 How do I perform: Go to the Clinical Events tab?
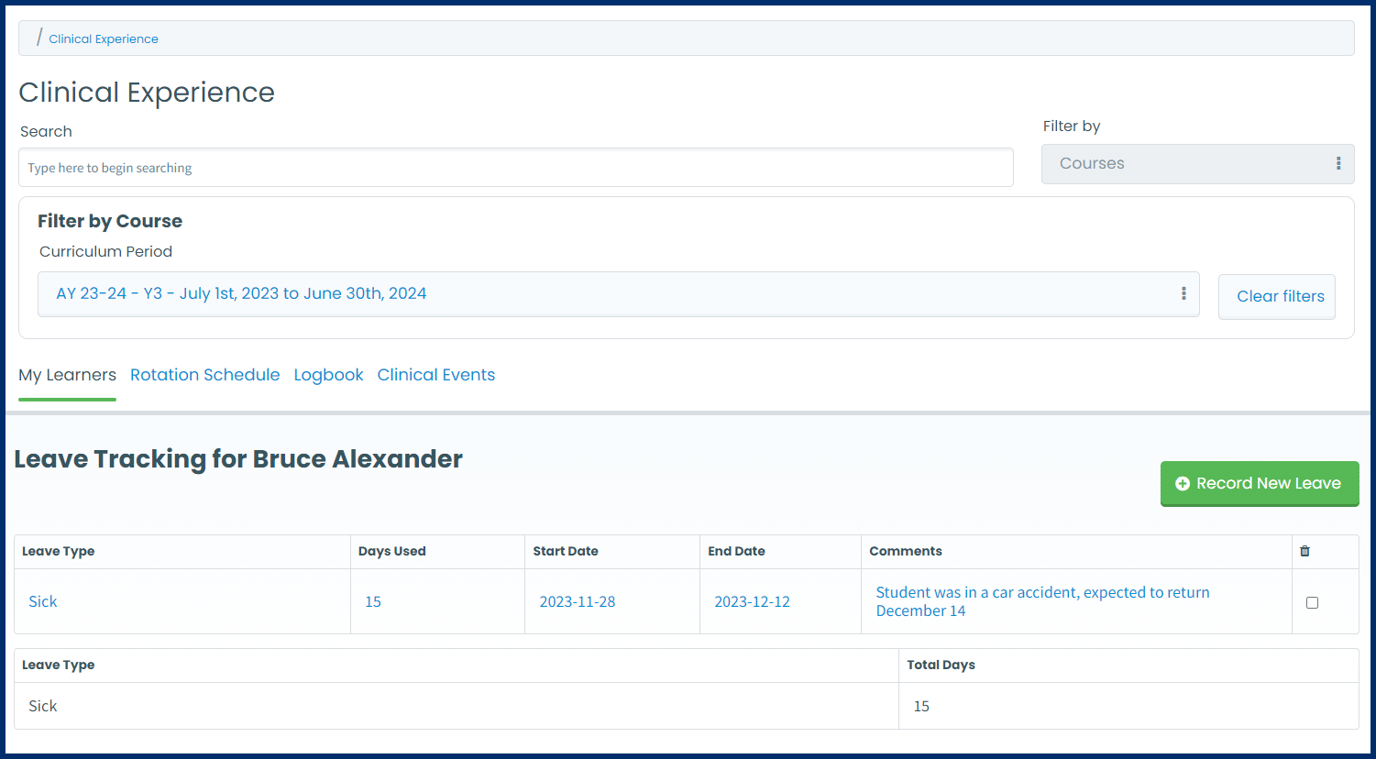click(x=436, y=375)
